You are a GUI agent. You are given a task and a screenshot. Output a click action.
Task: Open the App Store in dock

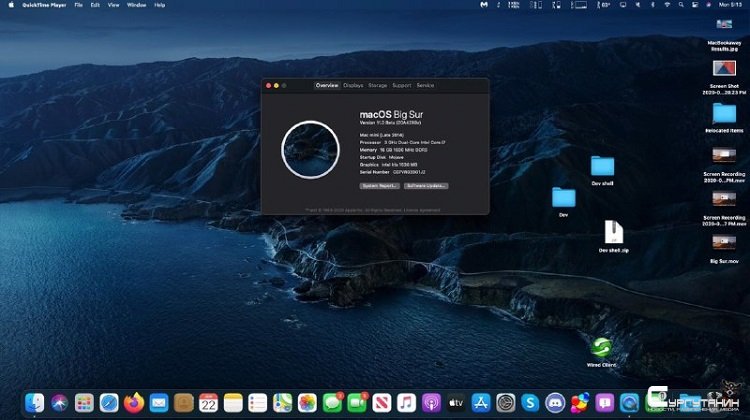[481, 403]
